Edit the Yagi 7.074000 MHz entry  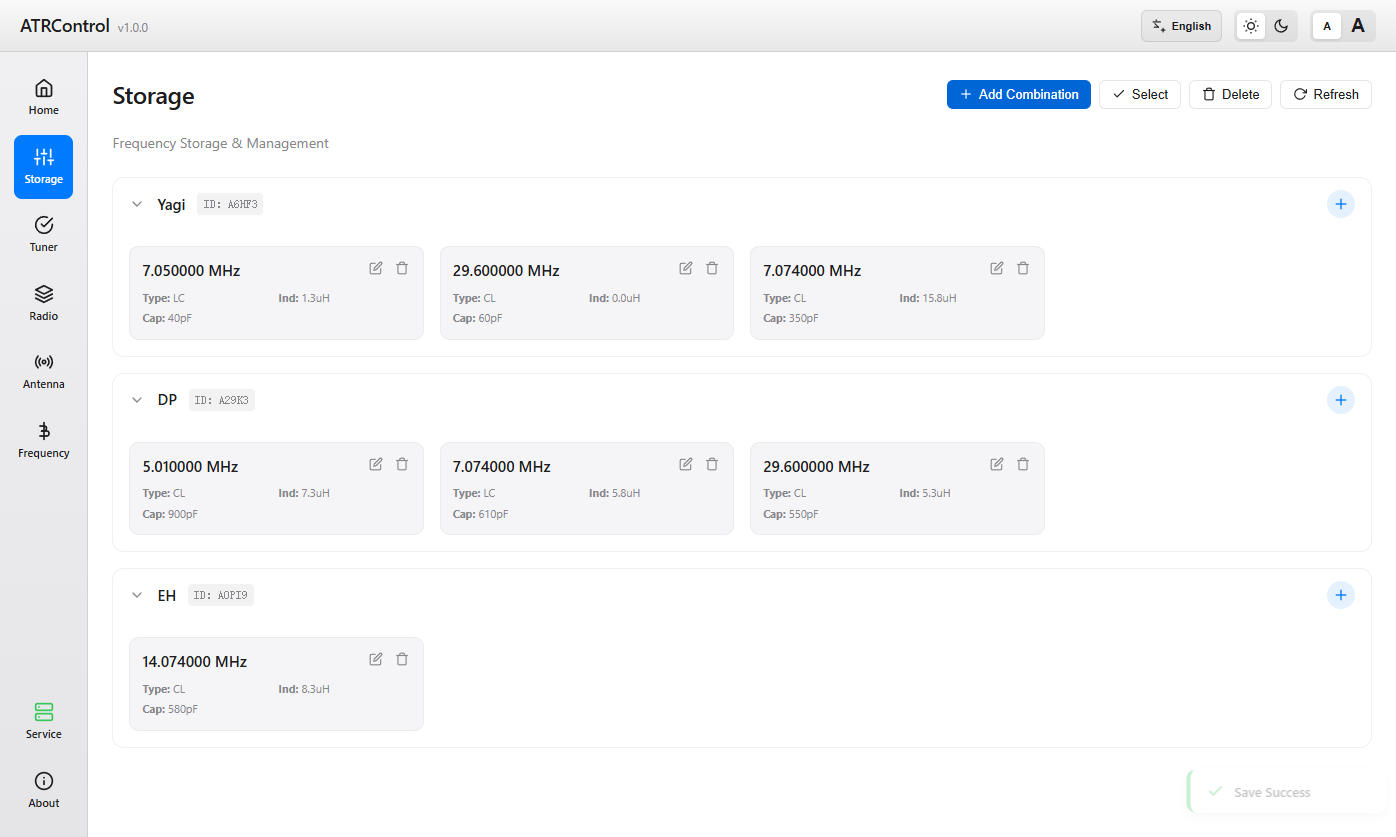[997, 268]
